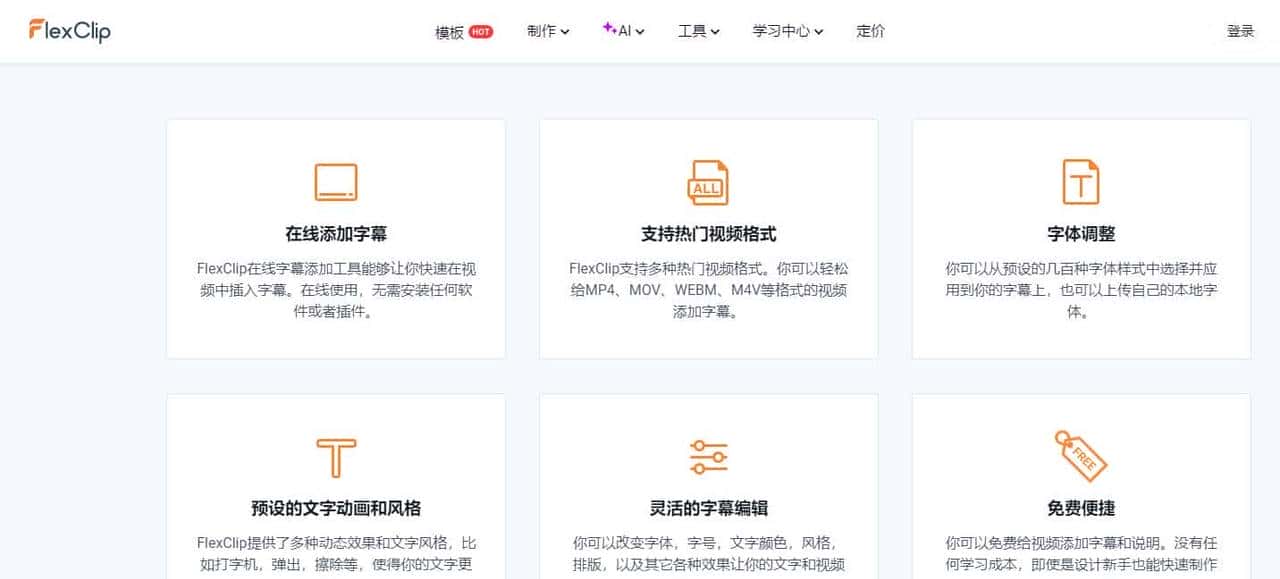Click the purple AI sparkle icon
This screenshot has width=1280, height=579.
click(x=608, y=30)
